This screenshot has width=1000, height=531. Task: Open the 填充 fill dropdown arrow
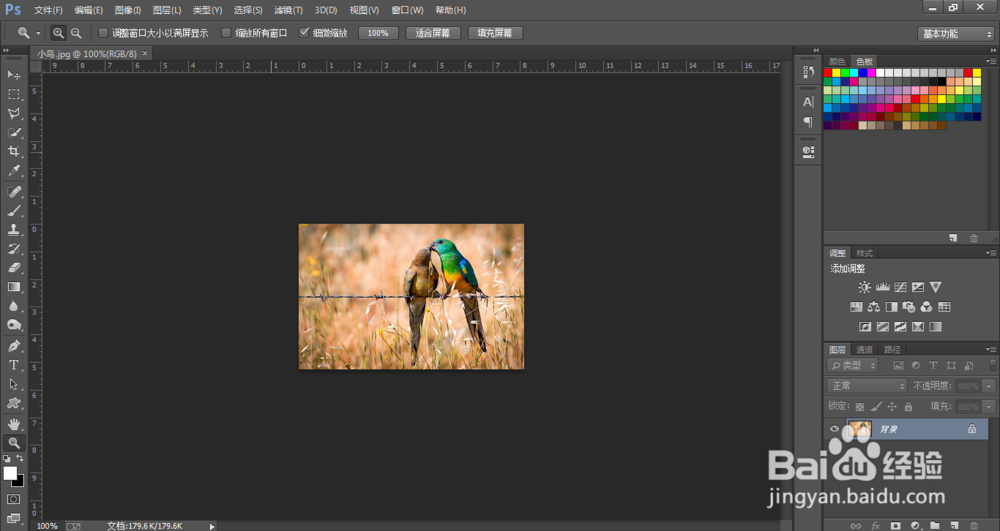(x=989, y=407)
